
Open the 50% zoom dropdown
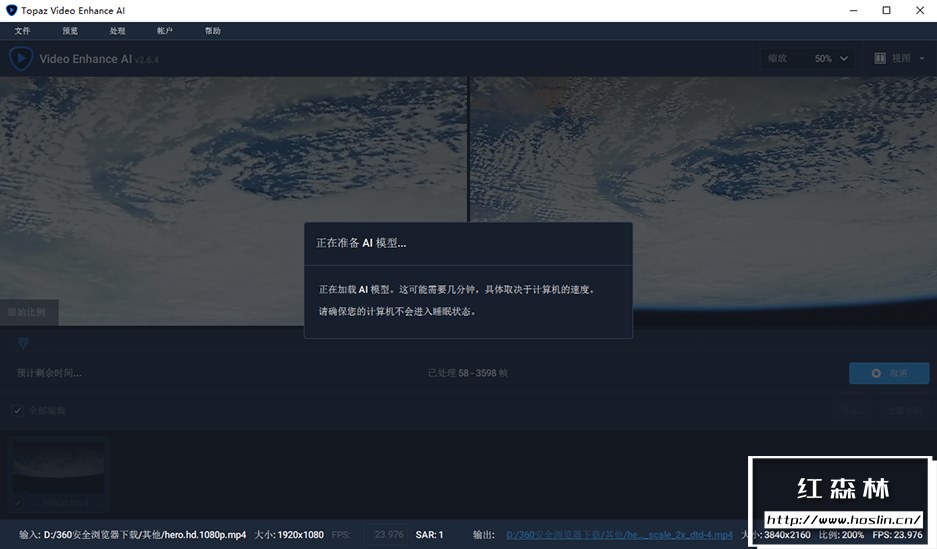[x=831, y=59]
